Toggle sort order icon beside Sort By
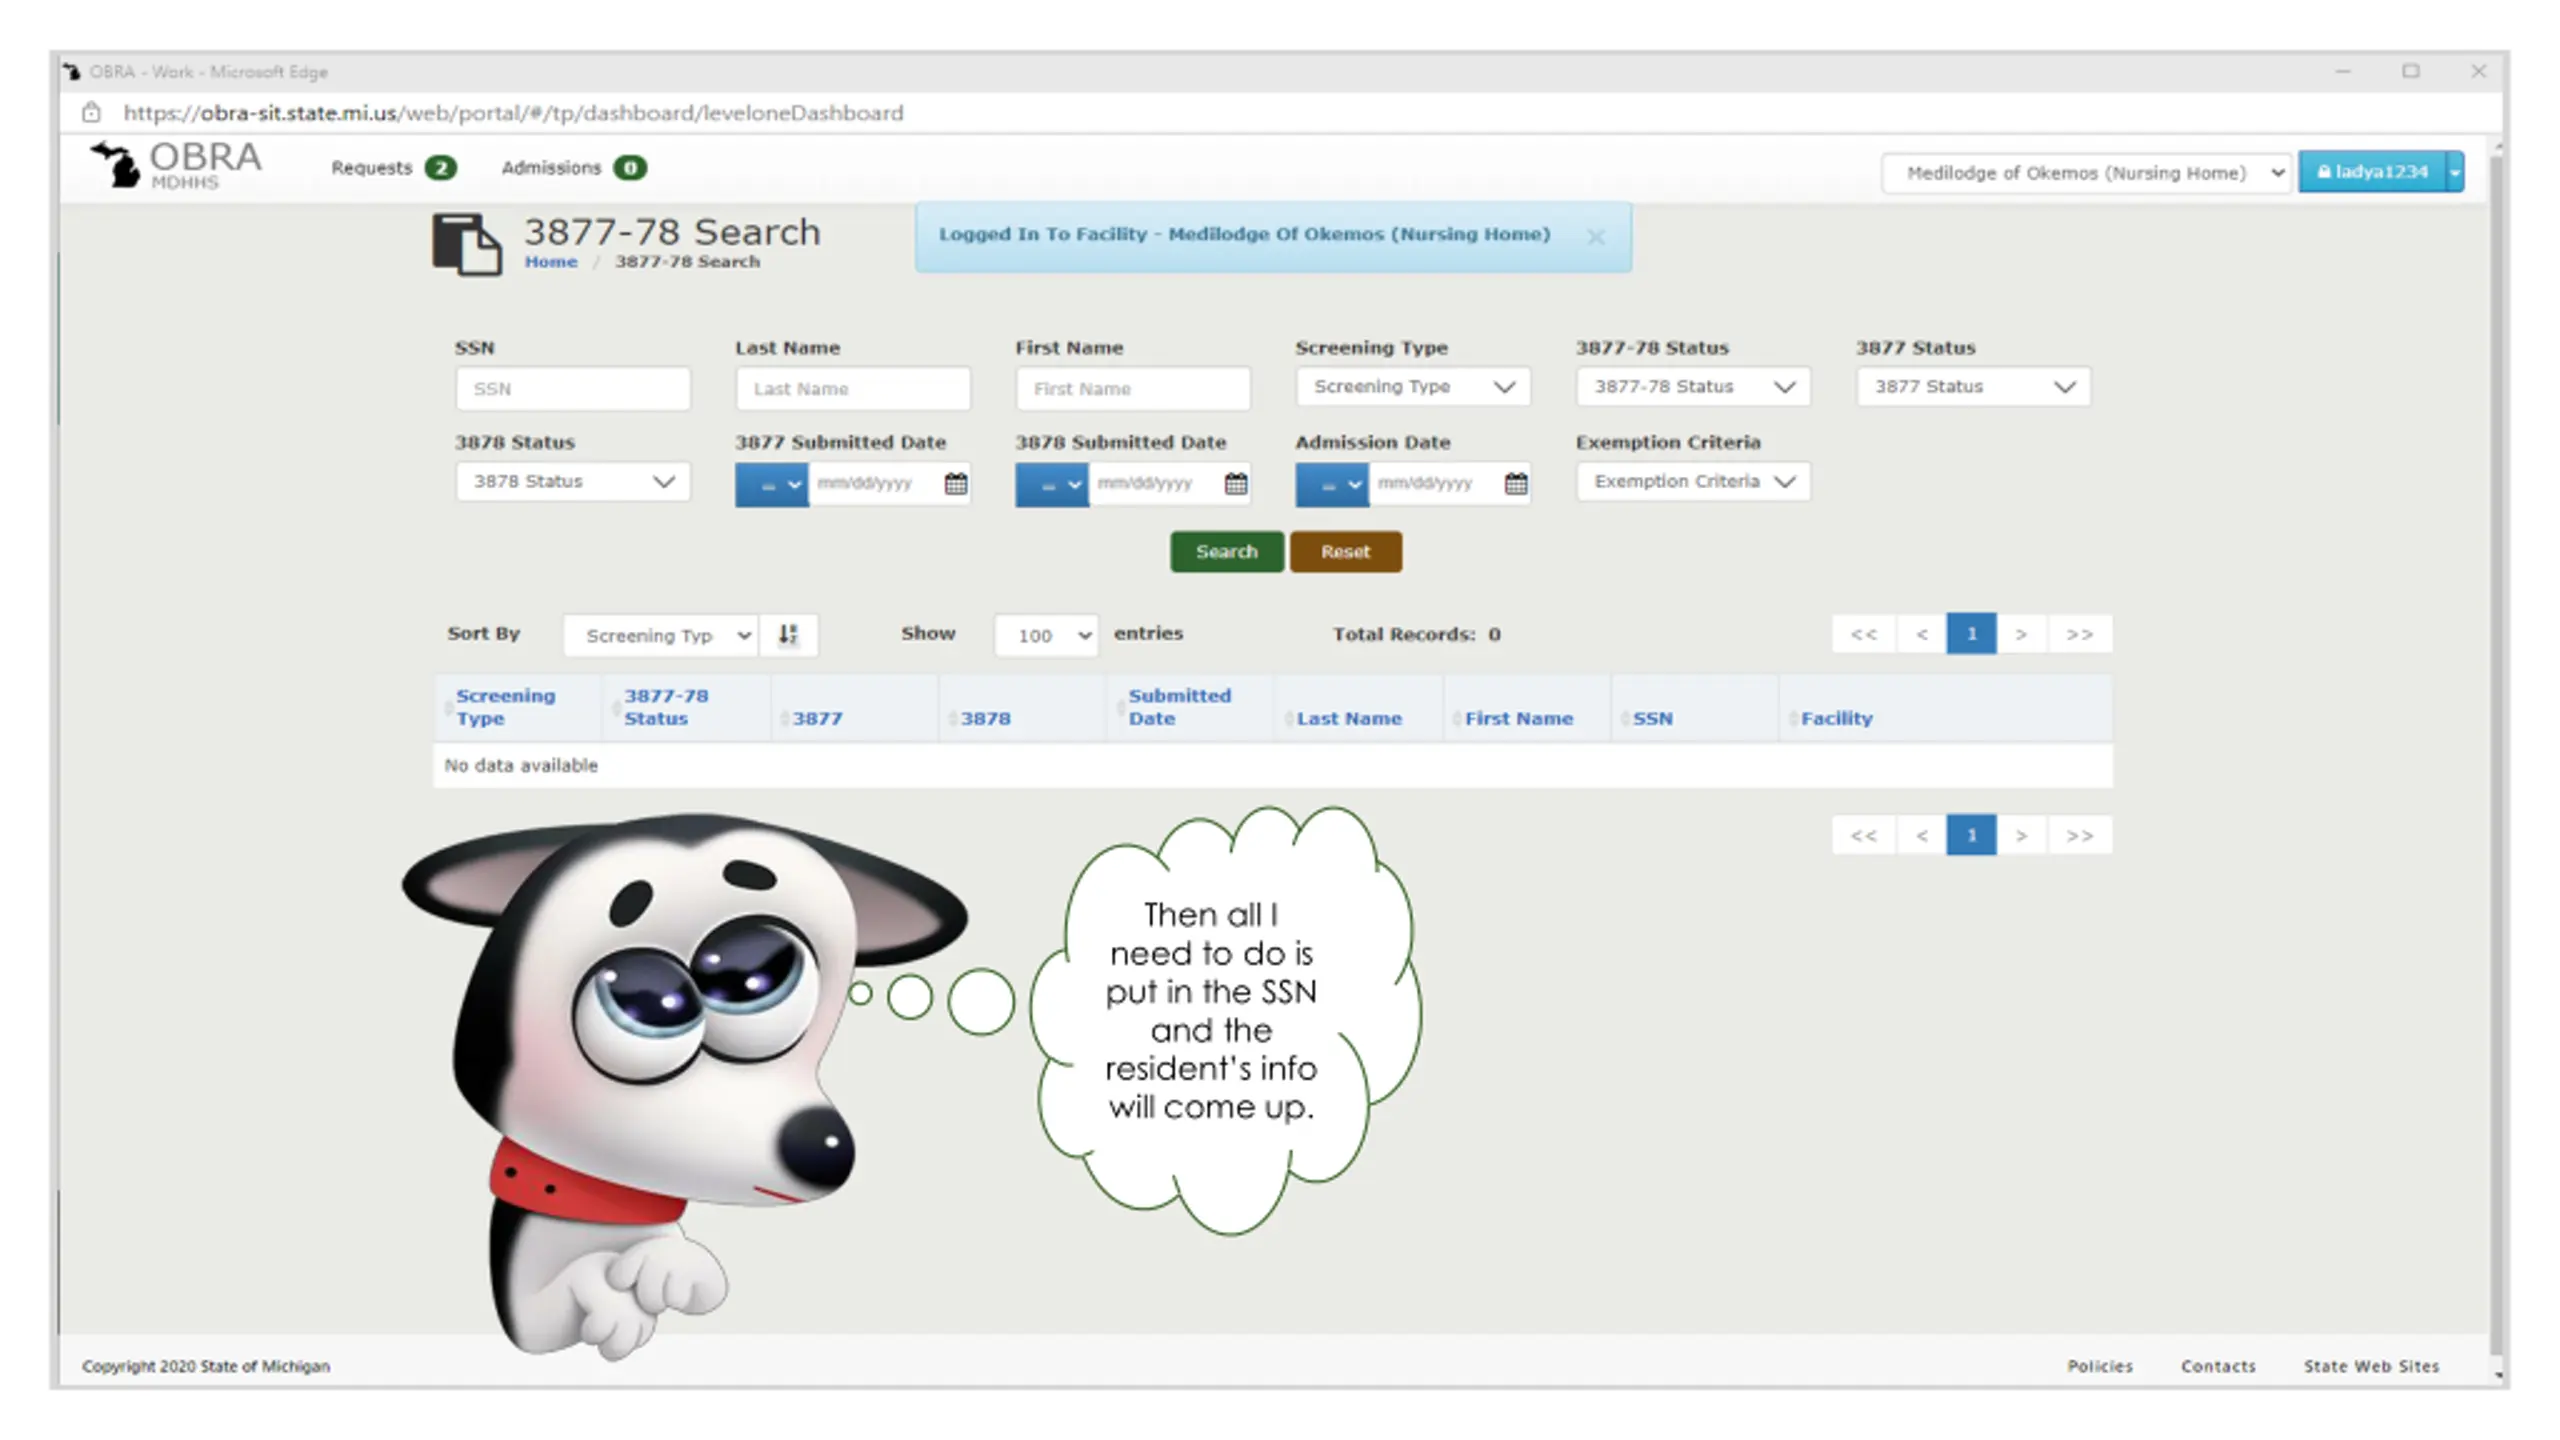2560x1440 pixels. click(788, 635)
